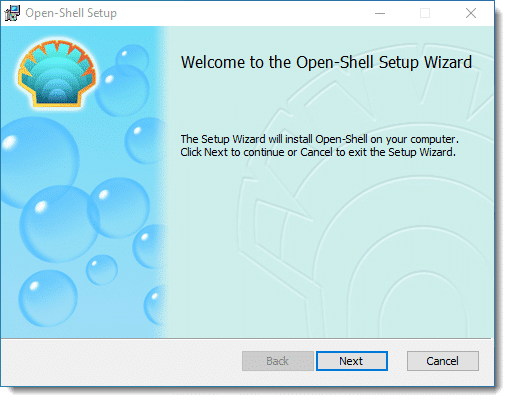
Task: Click the word 'Next' in the description text
Action: 216,152
